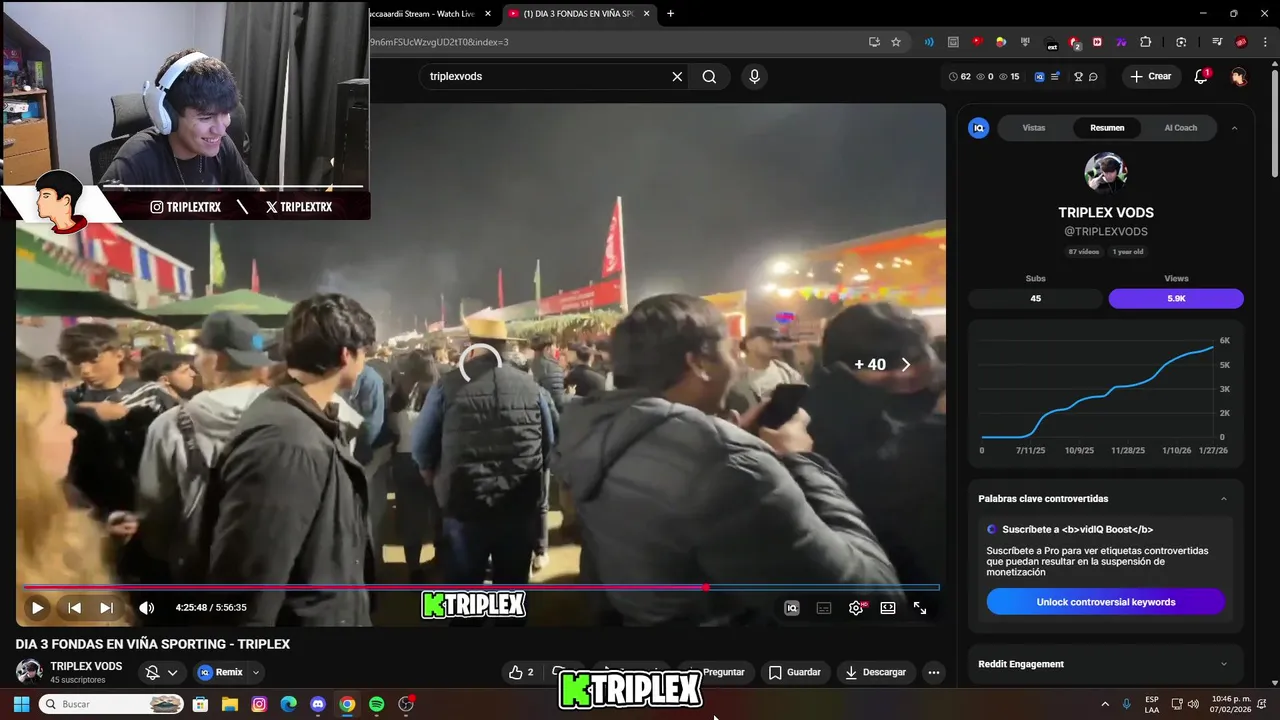Screen dimensions: 1280x720
Task: Toggle theater mode in player
Action: point(888,607)
